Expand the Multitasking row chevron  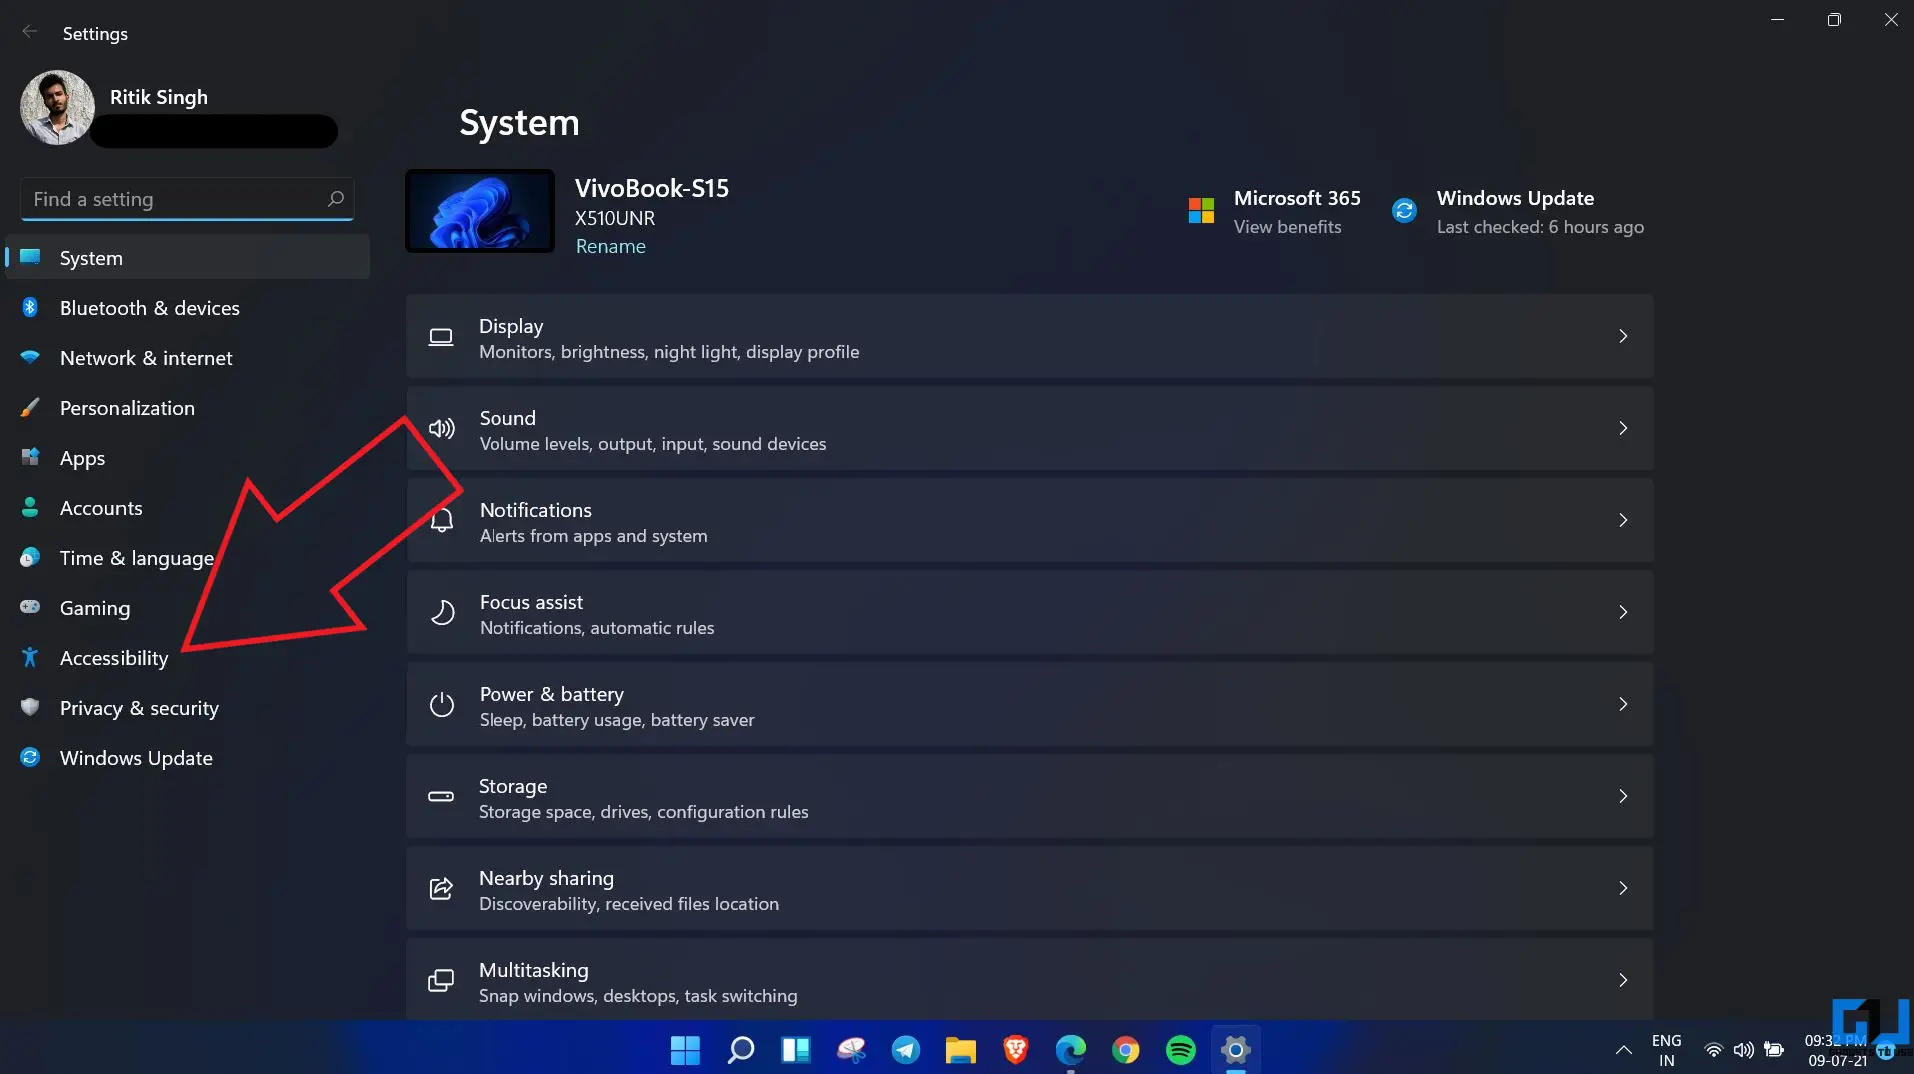(x=1623, y=980)
